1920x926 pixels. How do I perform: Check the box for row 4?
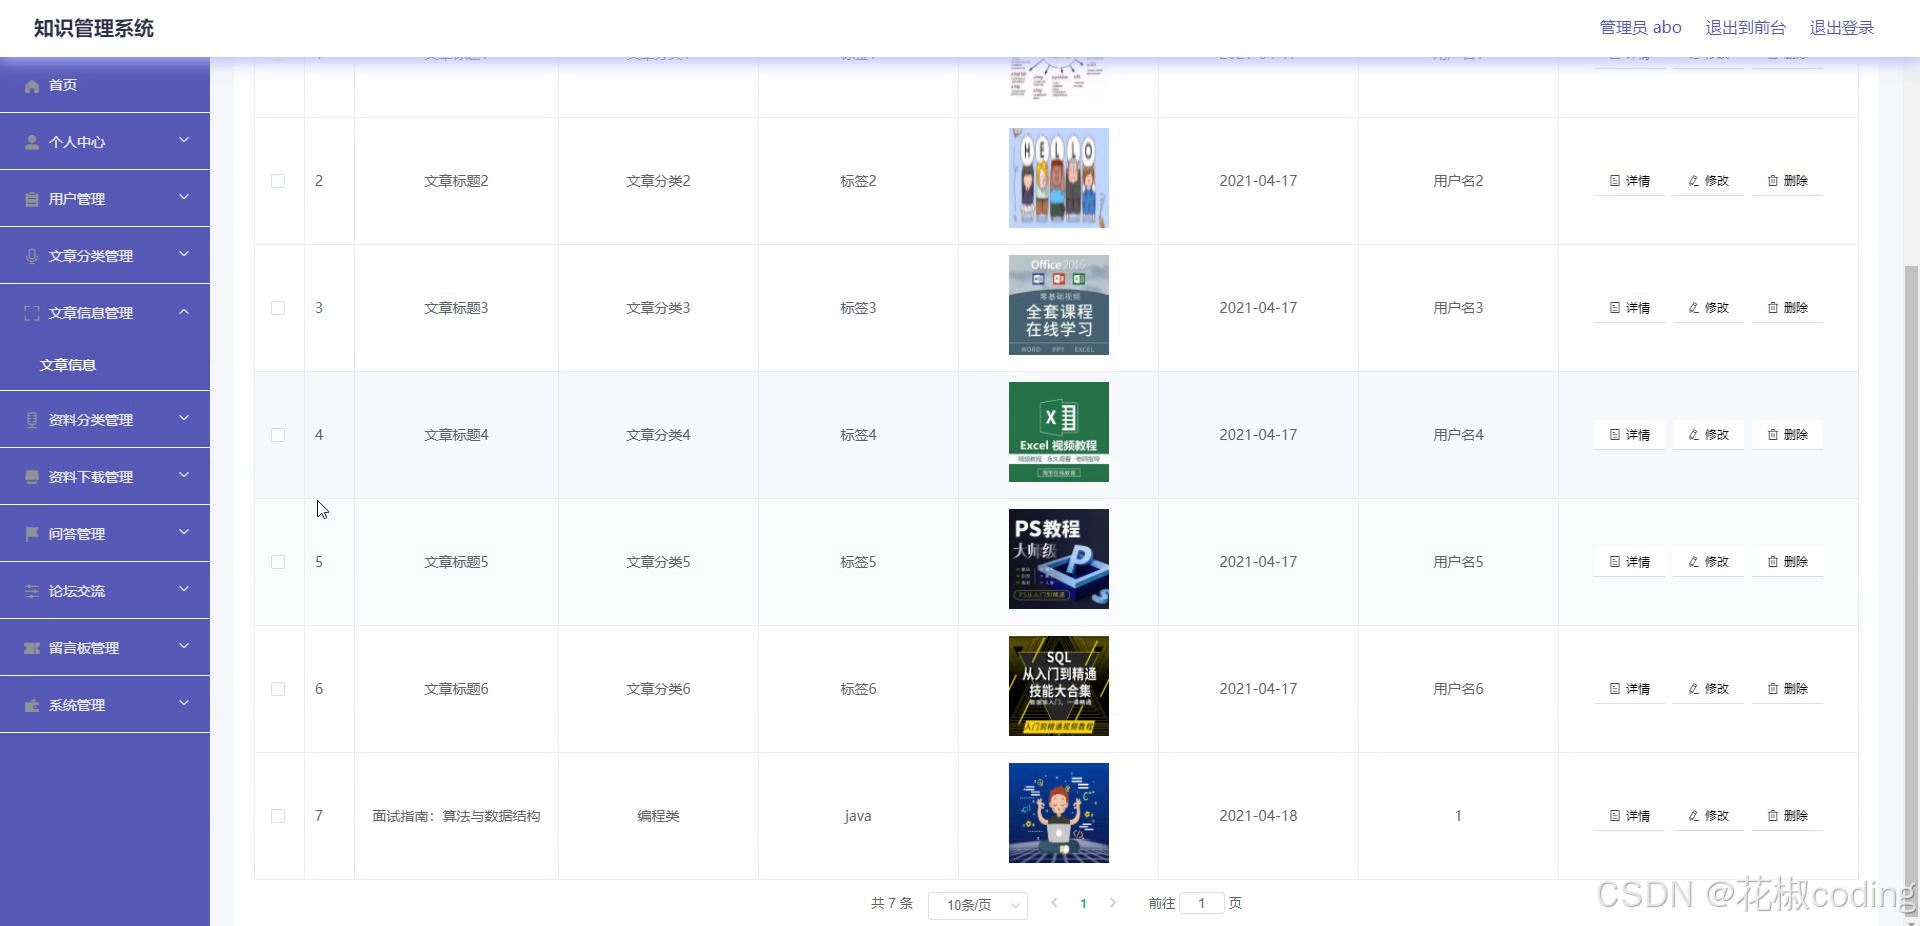click(x=278, y=435)
